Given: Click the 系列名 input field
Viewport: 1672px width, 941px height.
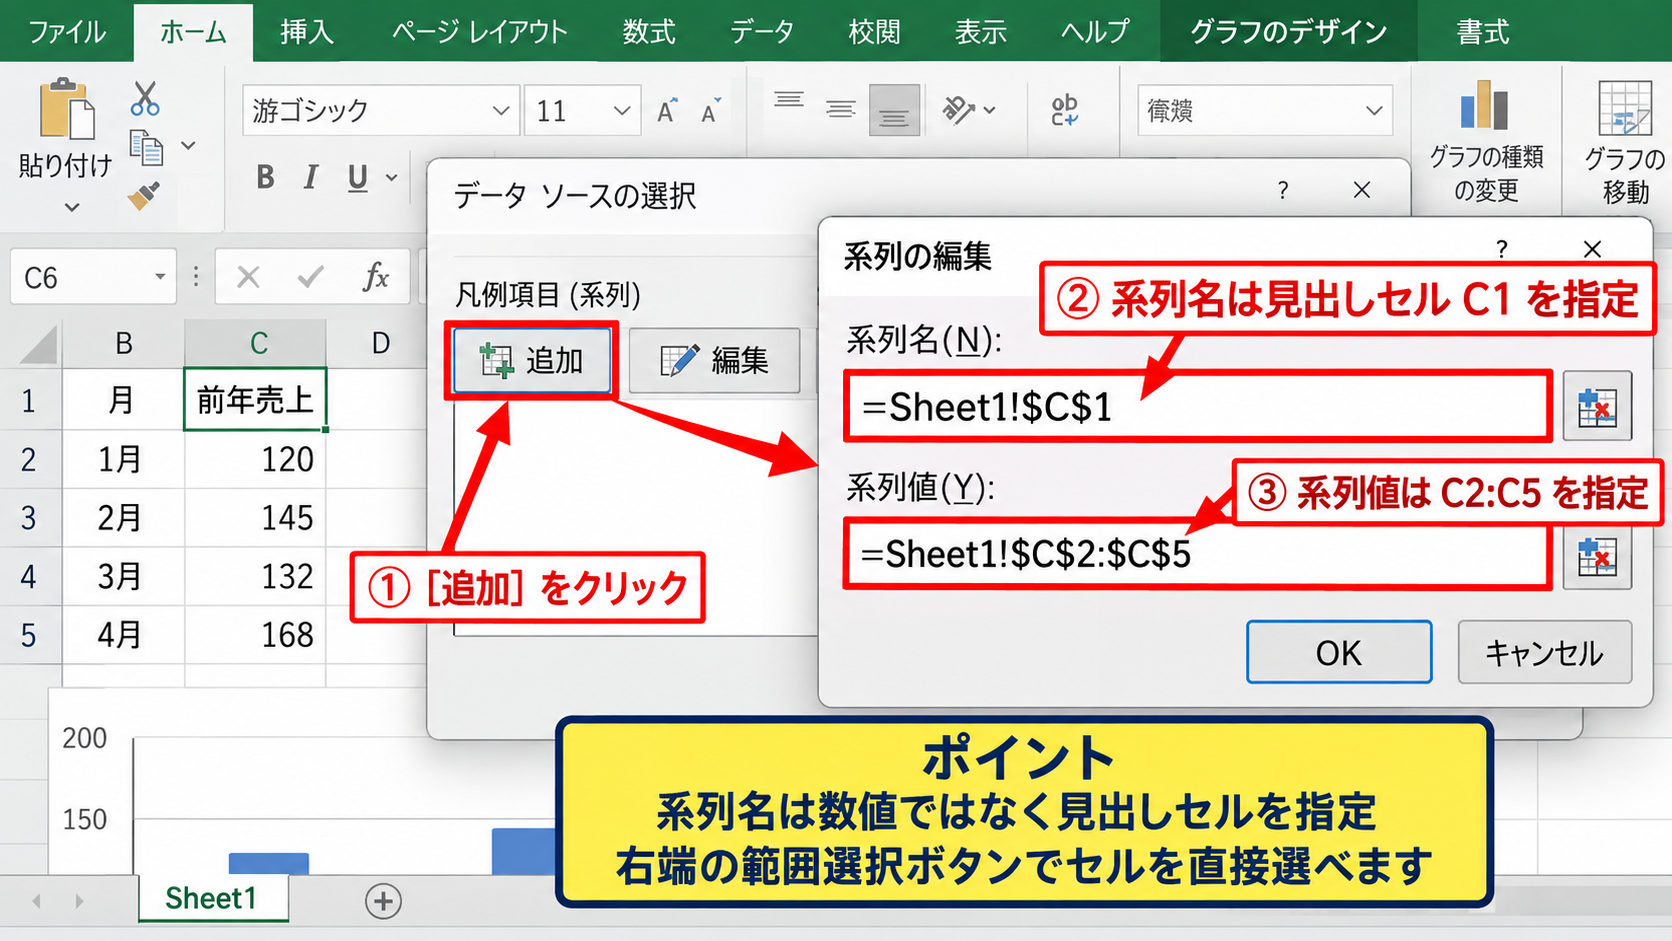Looking at the screenshot, I should click(x=1197, y=406).
